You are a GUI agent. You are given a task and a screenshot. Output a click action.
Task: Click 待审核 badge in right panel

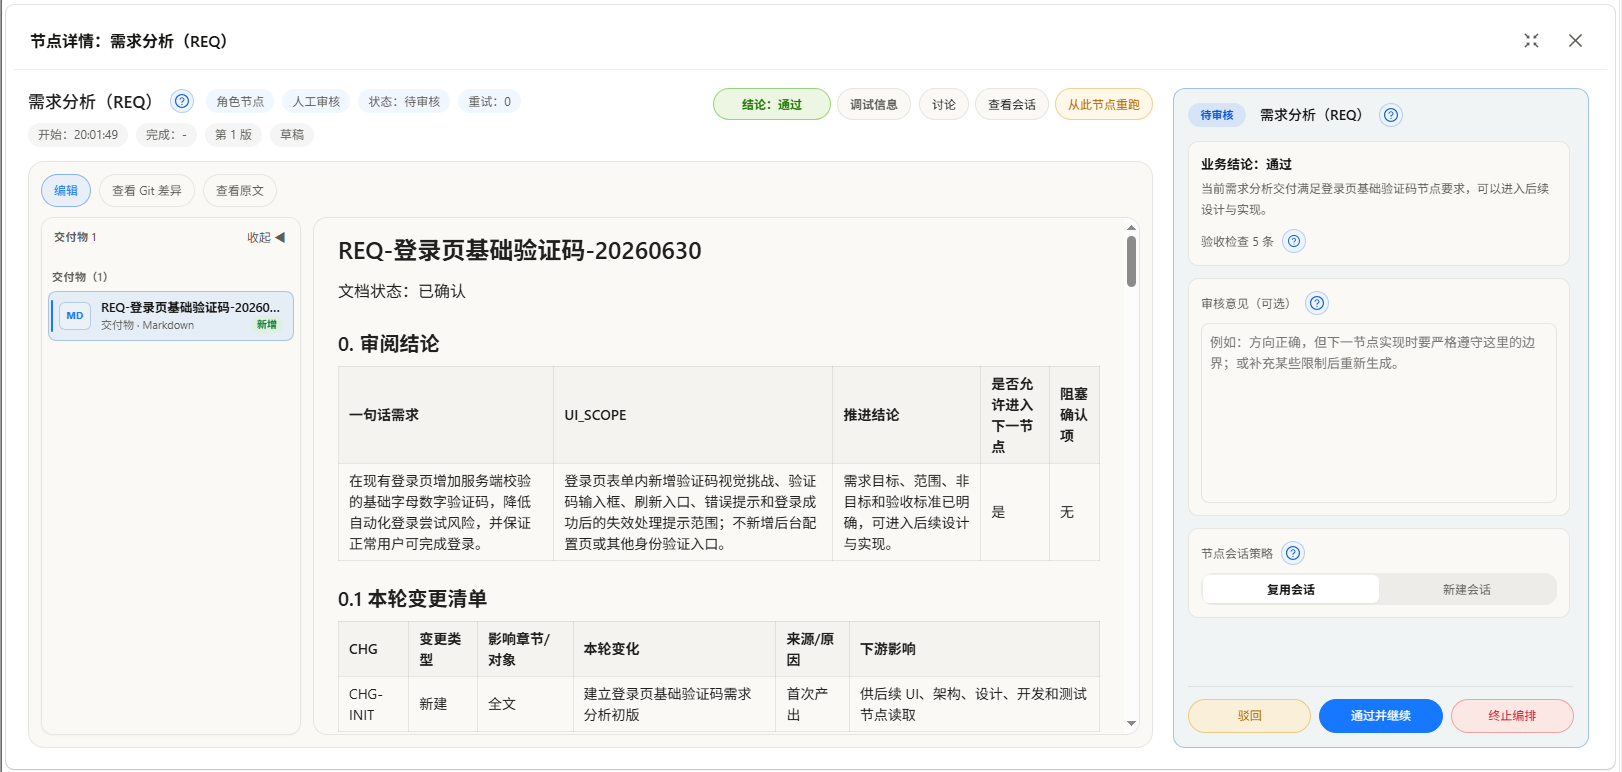pyautogui.click(x=1217, y=115)
